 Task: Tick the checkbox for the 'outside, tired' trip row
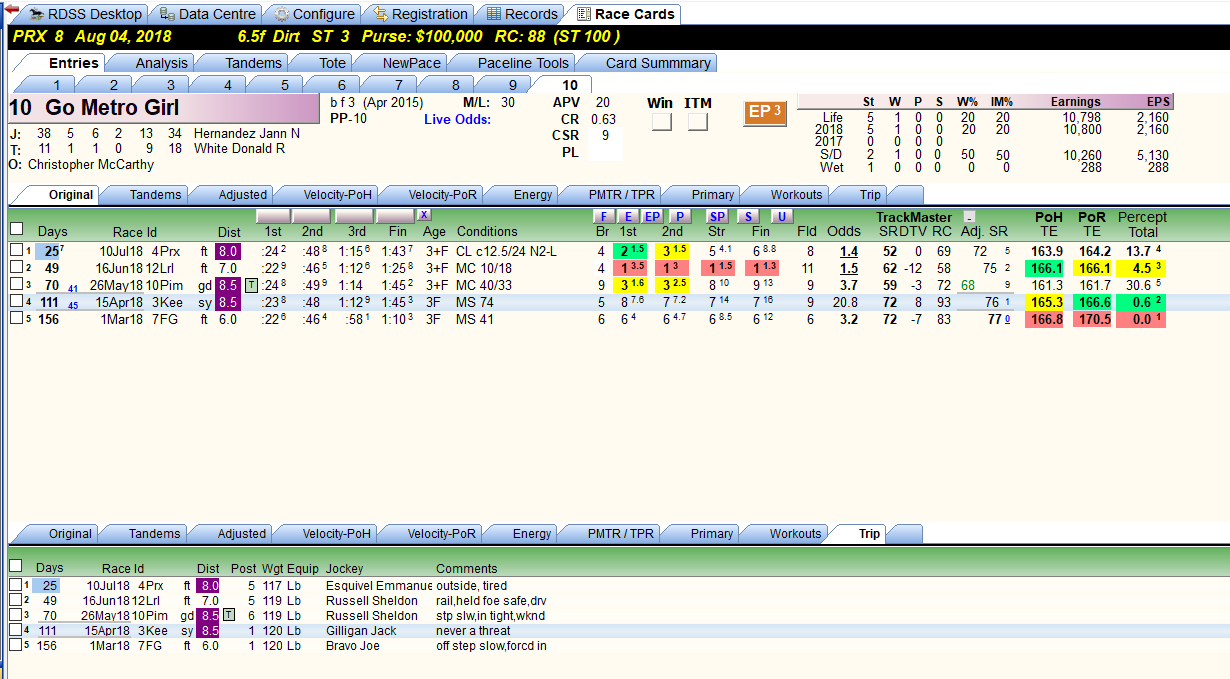tap(15, 585)
